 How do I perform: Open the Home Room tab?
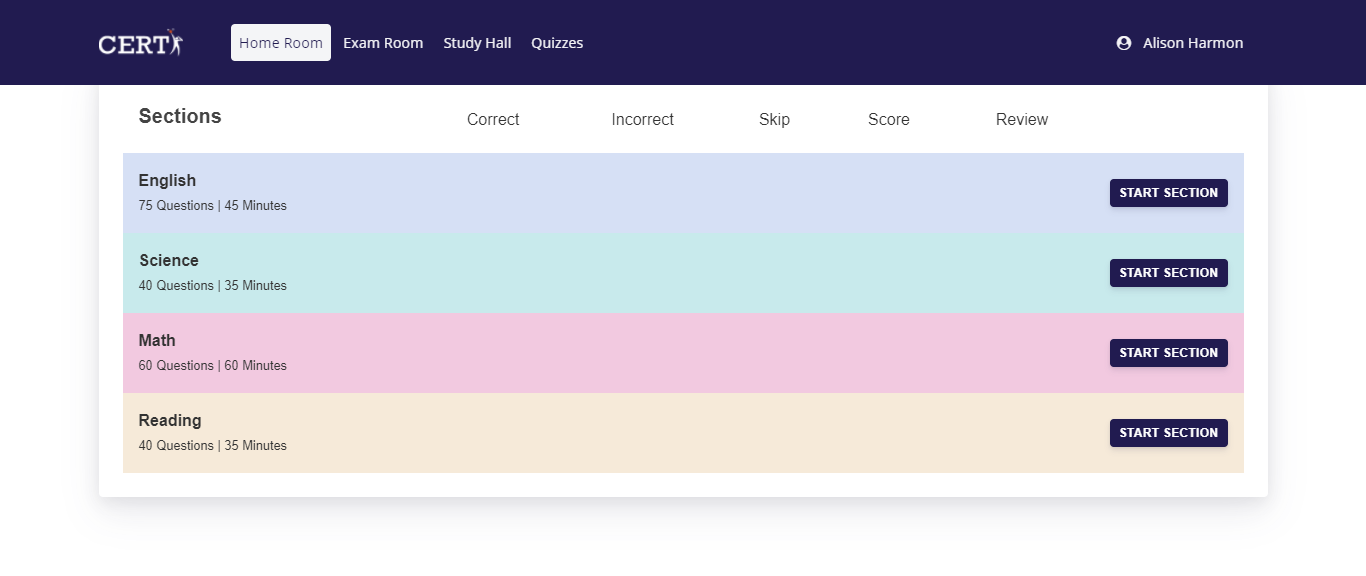coord(281,43)
